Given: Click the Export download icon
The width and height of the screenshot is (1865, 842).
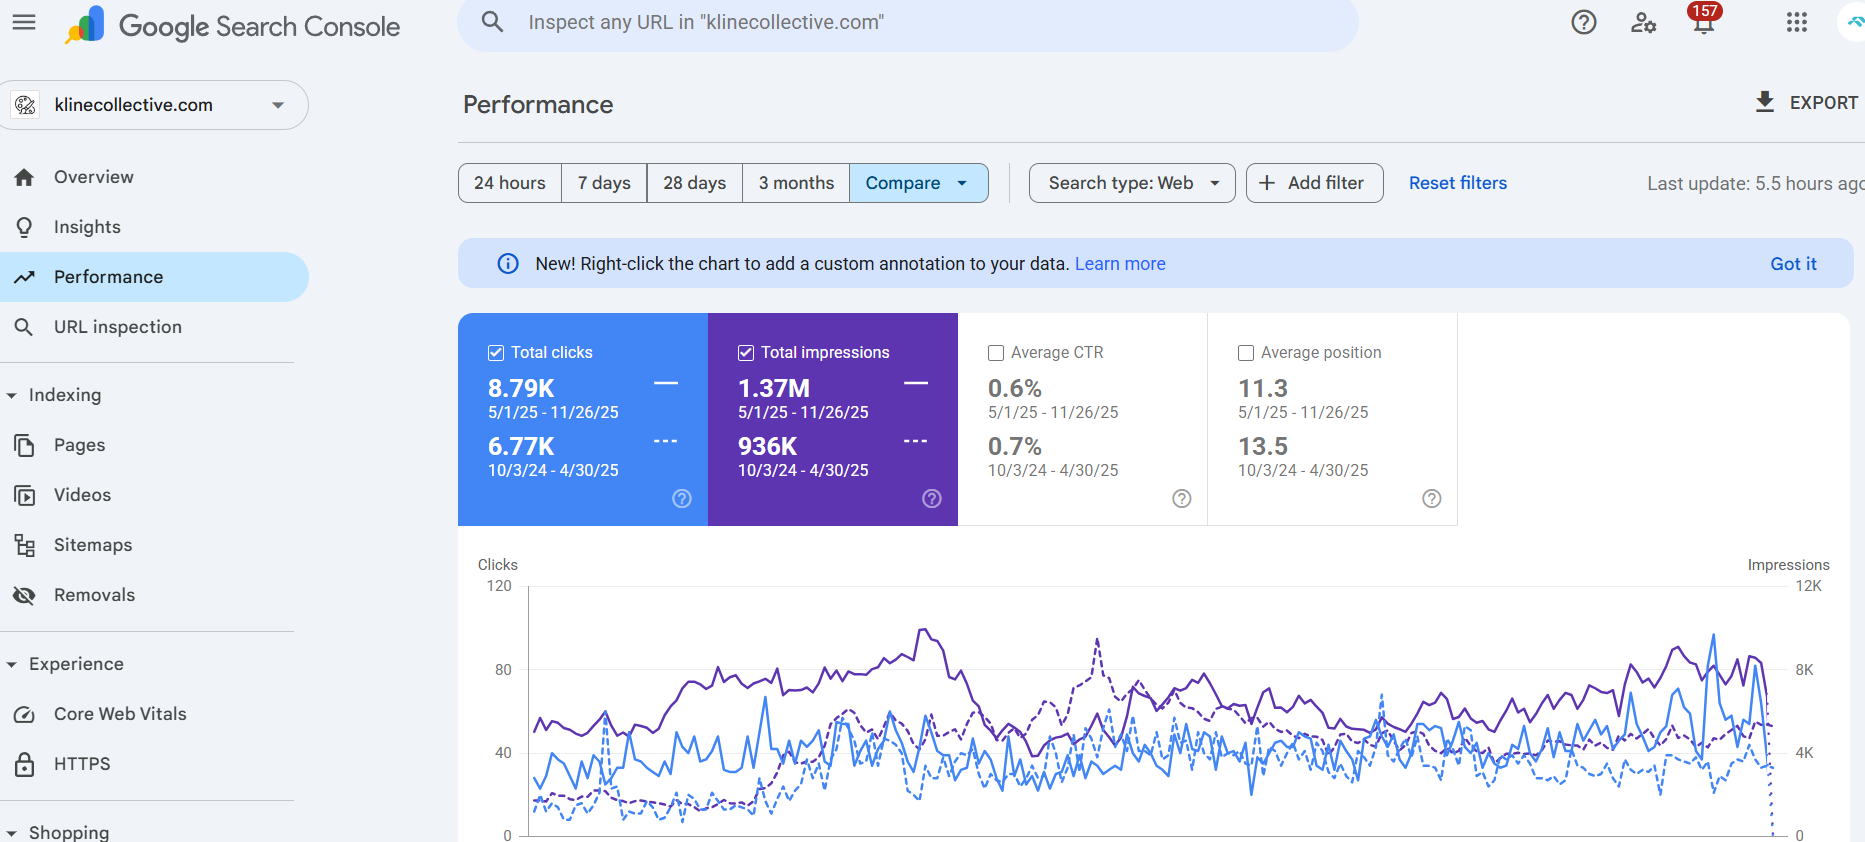Looking at the screenshot, I should (x=1765, y=102).
